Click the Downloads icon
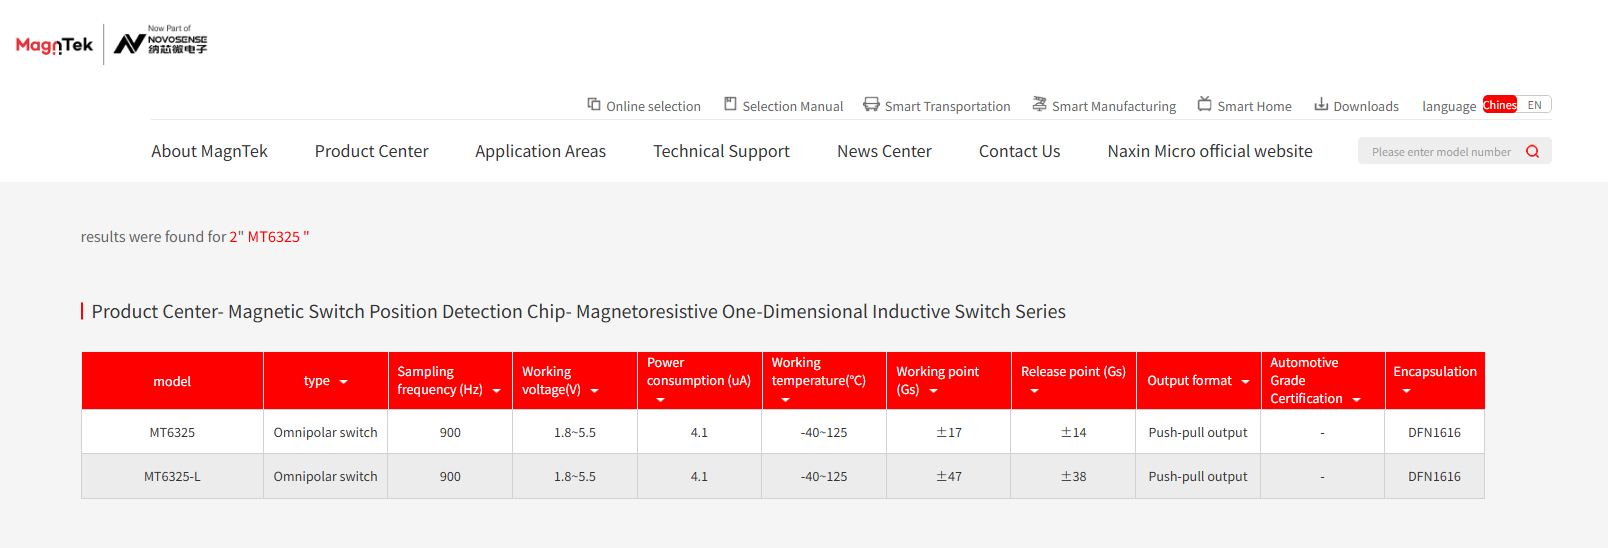 click(1321, 104)
